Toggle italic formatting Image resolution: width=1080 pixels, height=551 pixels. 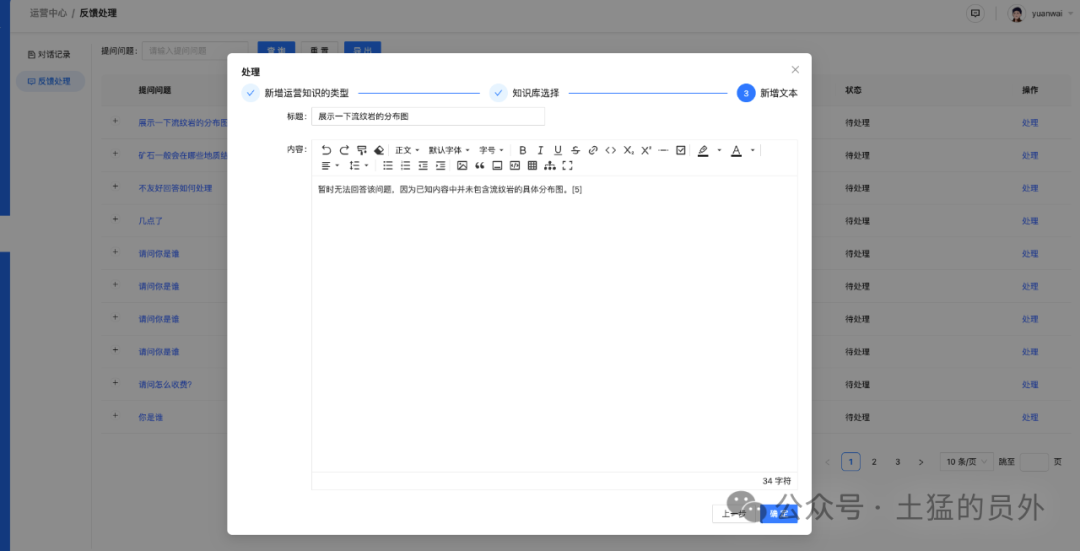540,150
